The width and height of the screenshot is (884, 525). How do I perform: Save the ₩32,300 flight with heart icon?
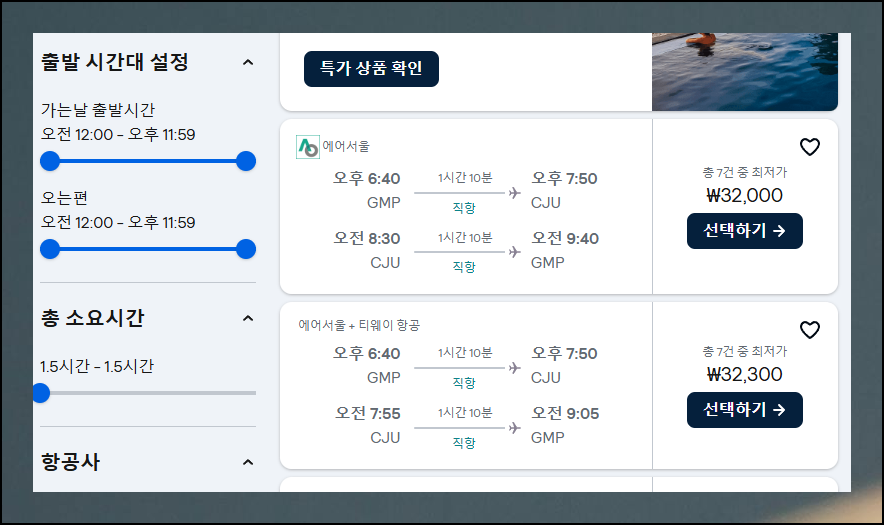tap(810, 330)
